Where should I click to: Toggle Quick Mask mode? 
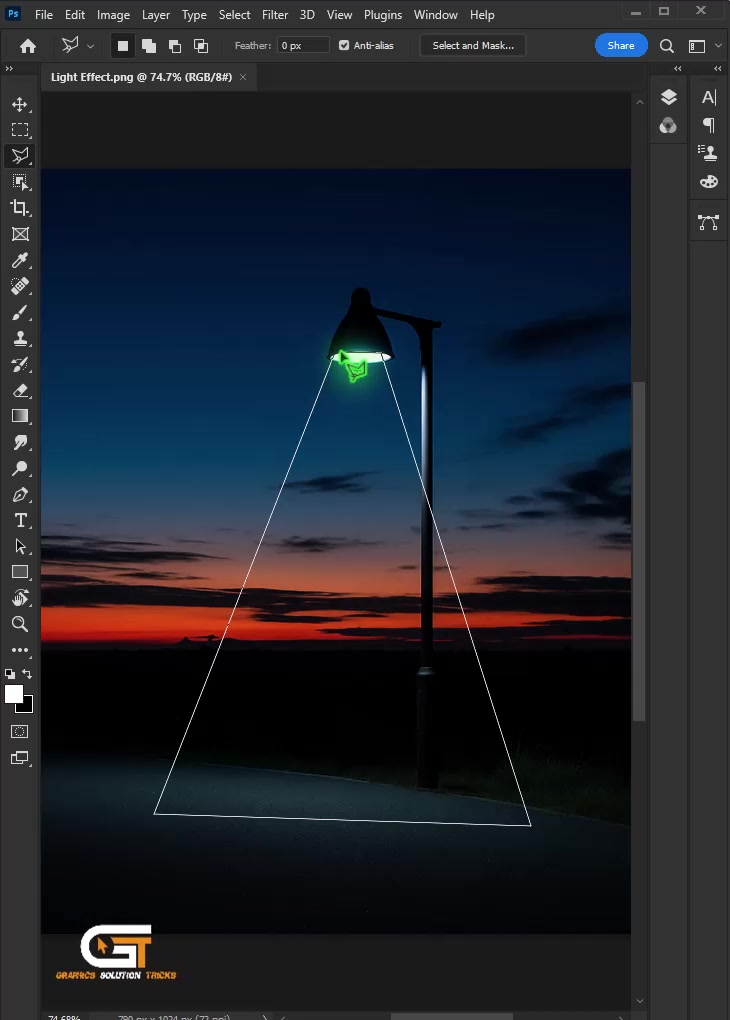click(20, 731)
